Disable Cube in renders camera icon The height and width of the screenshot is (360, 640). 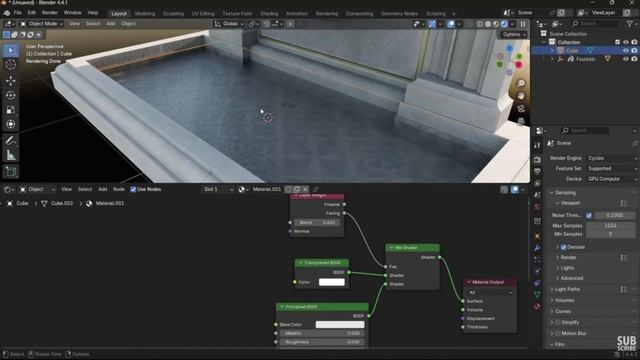click(634, 51)
